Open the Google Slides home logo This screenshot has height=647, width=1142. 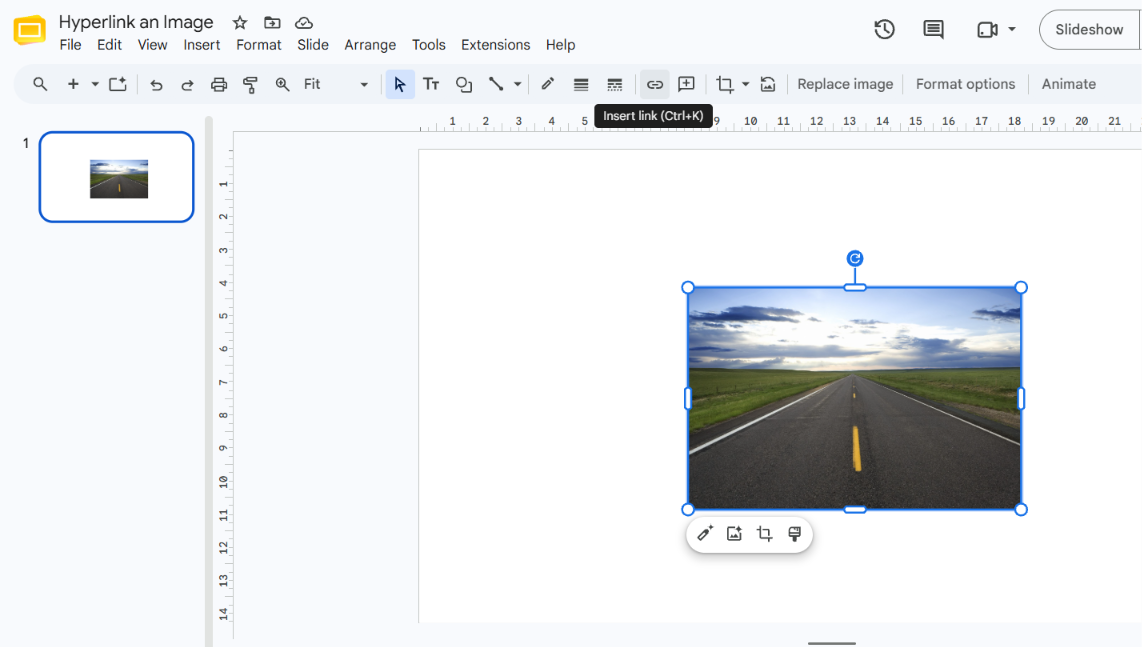30,31
